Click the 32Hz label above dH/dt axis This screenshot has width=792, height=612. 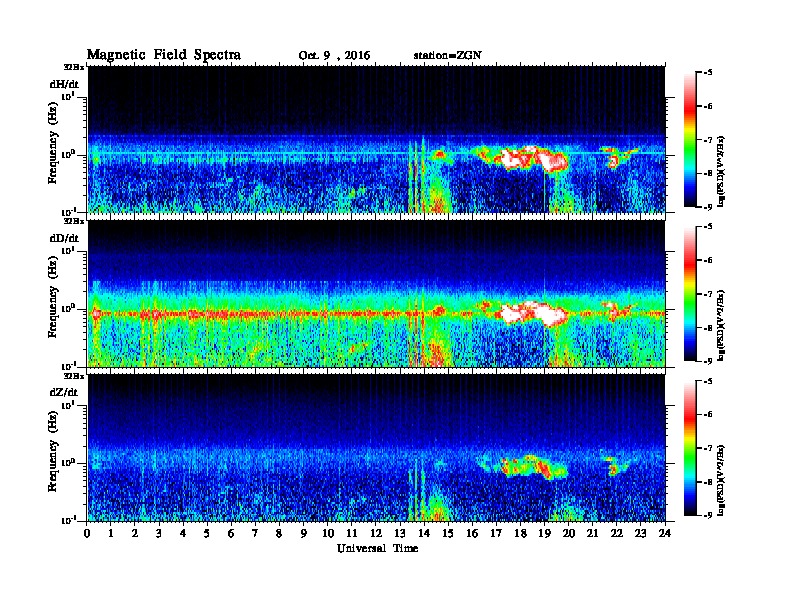74,67
